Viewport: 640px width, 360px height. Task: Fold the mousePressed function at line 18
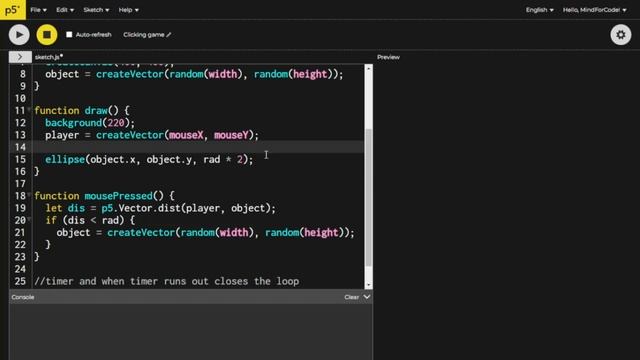pos(29,196)
